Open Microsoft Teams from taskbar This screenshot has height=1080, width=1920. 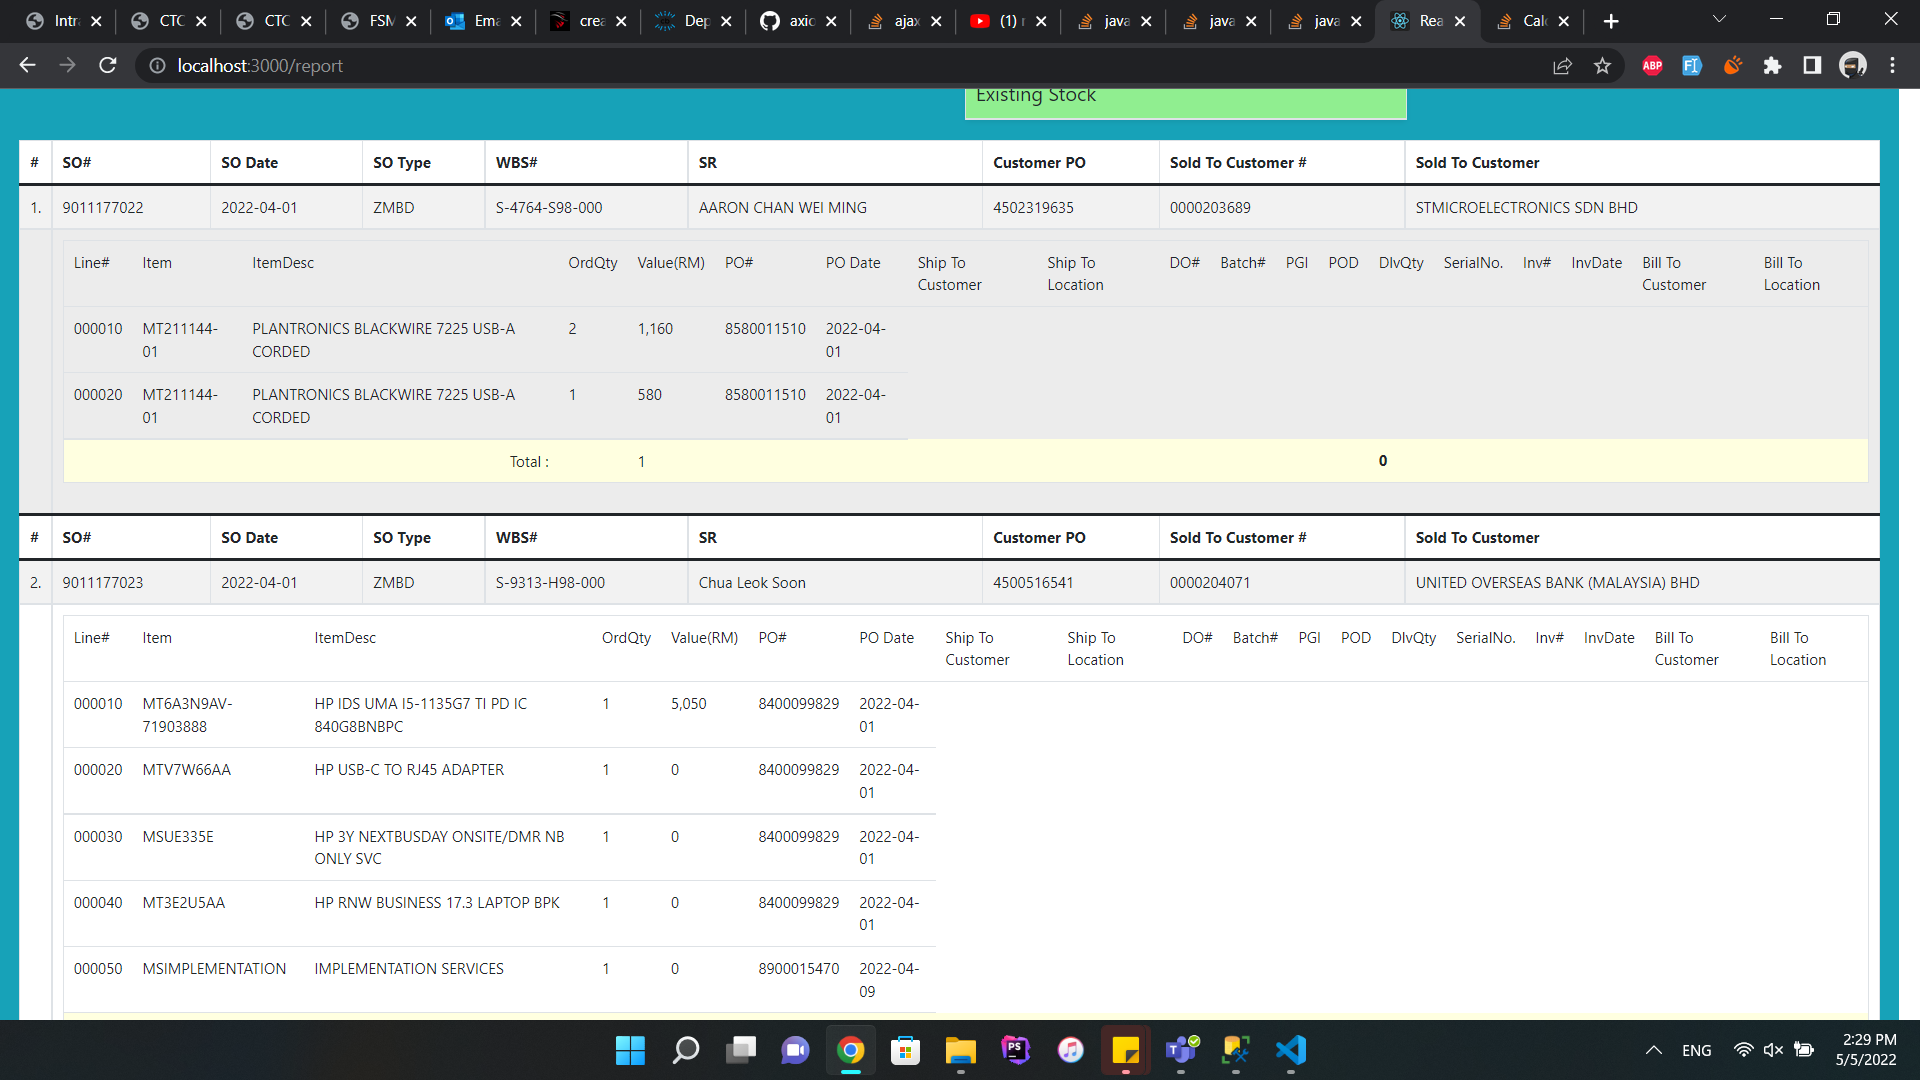tap(1181, 1050)
